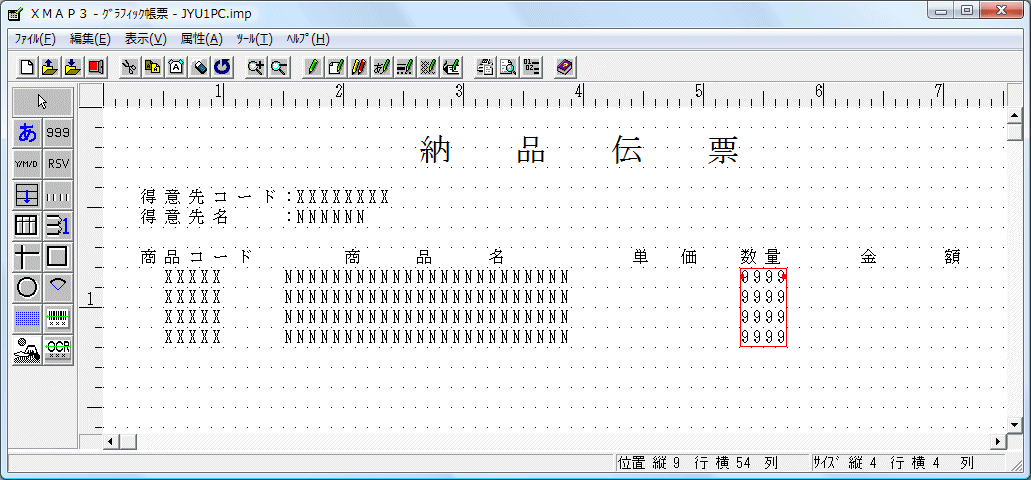The width and height of the screenshot is (1031, 480).
Task: Click the horizontal scrollbar left arrow
Action: coord(111,441)
